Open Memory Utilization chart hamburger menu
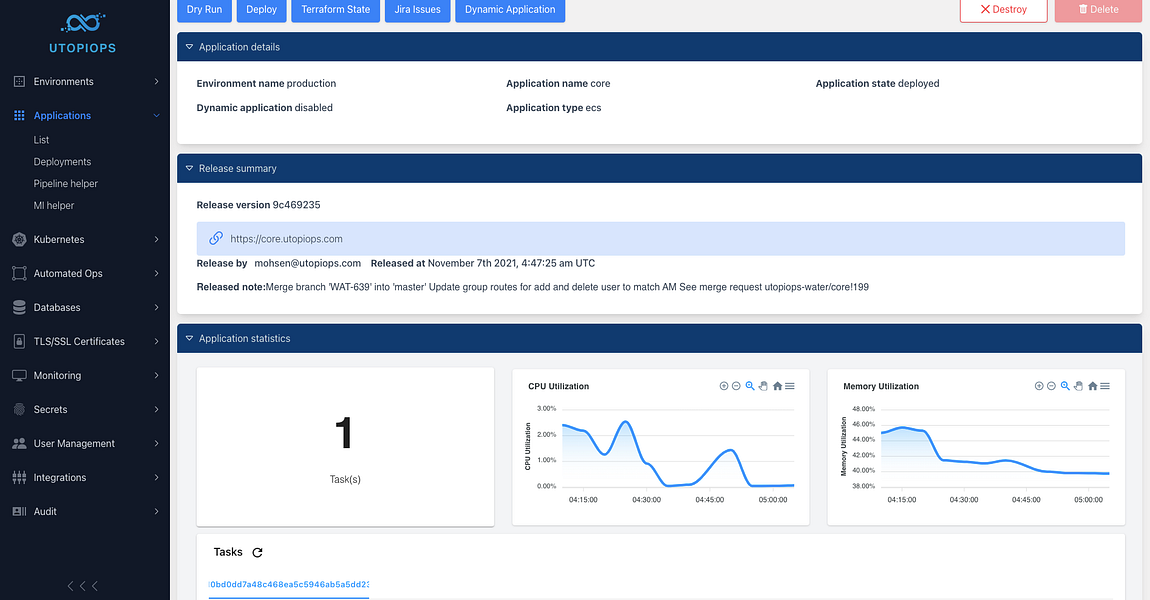Viewport: 1150px width, 600px height. coord(1105,386)
